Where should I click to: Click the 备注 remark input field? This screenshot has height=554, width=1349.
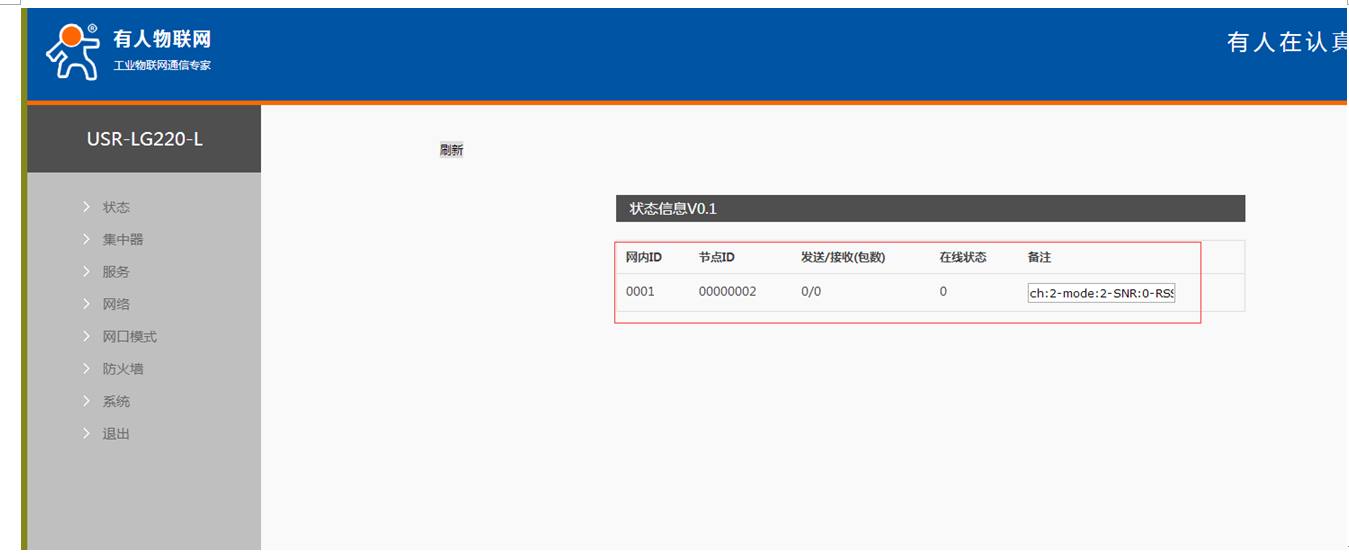[x=1101, y=293]
